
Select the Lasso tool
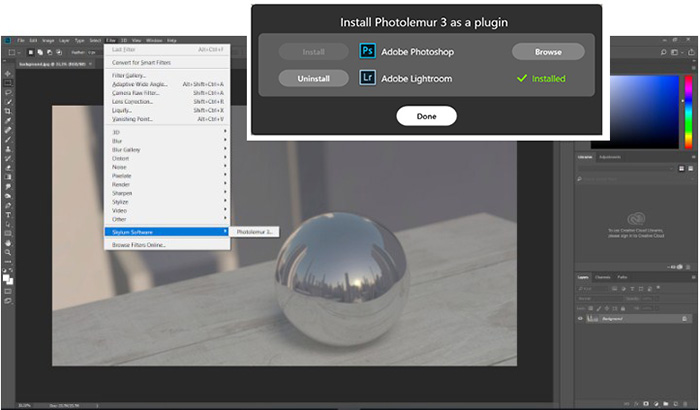[x=8, y=92]
